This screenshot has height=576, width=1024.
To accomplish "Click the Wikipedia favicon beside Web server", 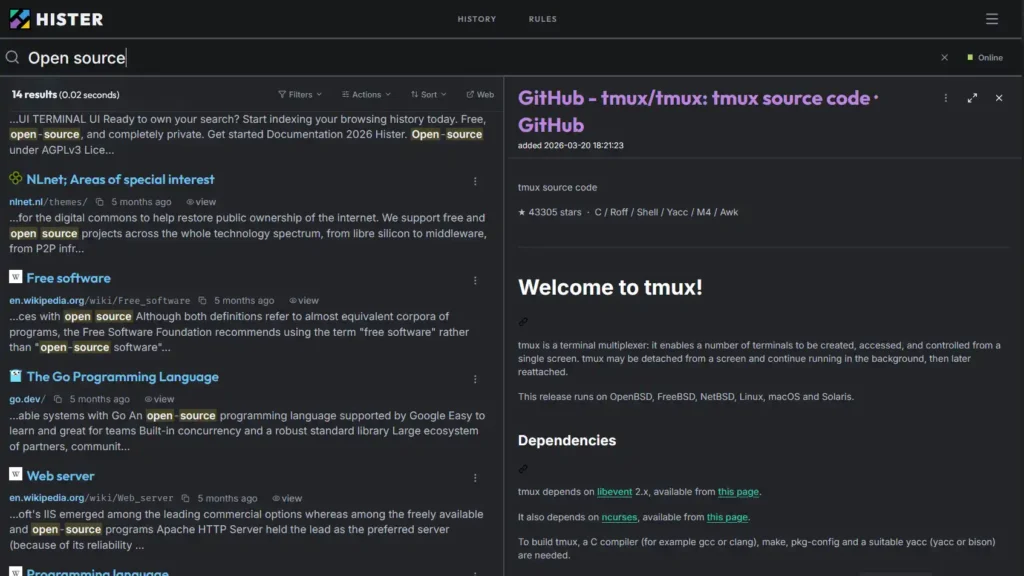I will tap(16, 474).
